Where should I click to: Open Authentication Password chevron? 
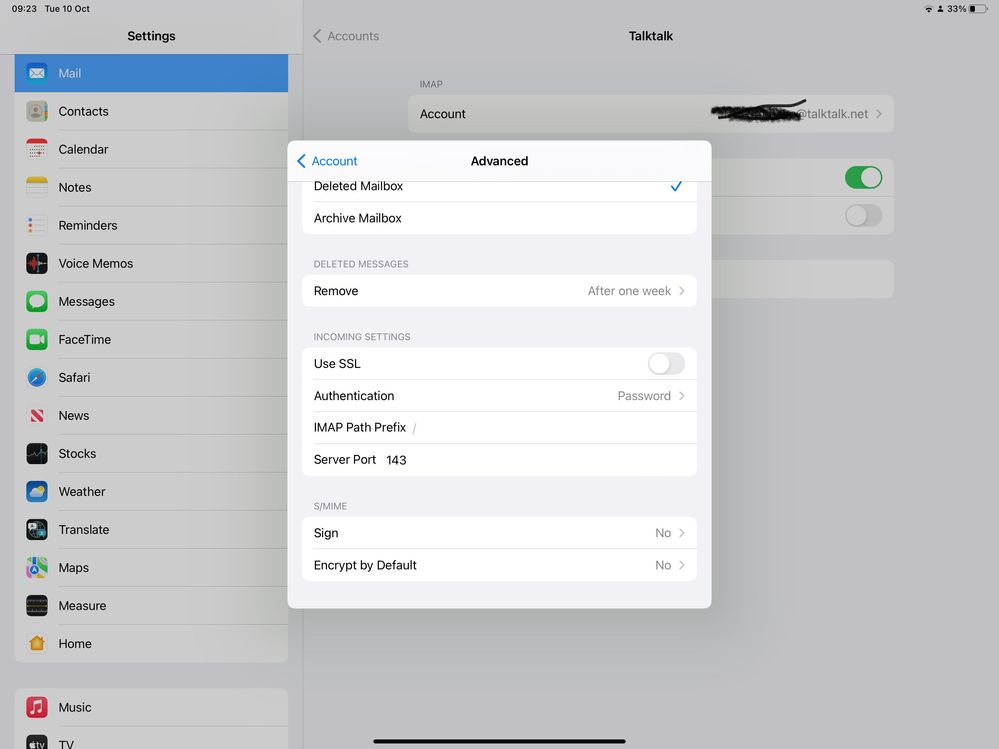click(682, 396)
